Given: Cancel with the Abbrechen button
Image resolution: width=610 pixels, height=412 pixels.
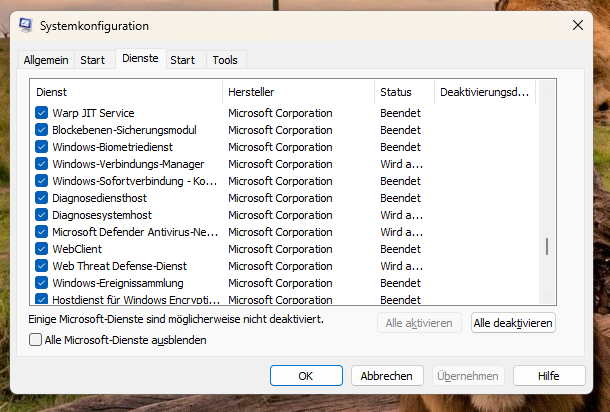Looking at the screenshot, I should [x=387, y=376].
